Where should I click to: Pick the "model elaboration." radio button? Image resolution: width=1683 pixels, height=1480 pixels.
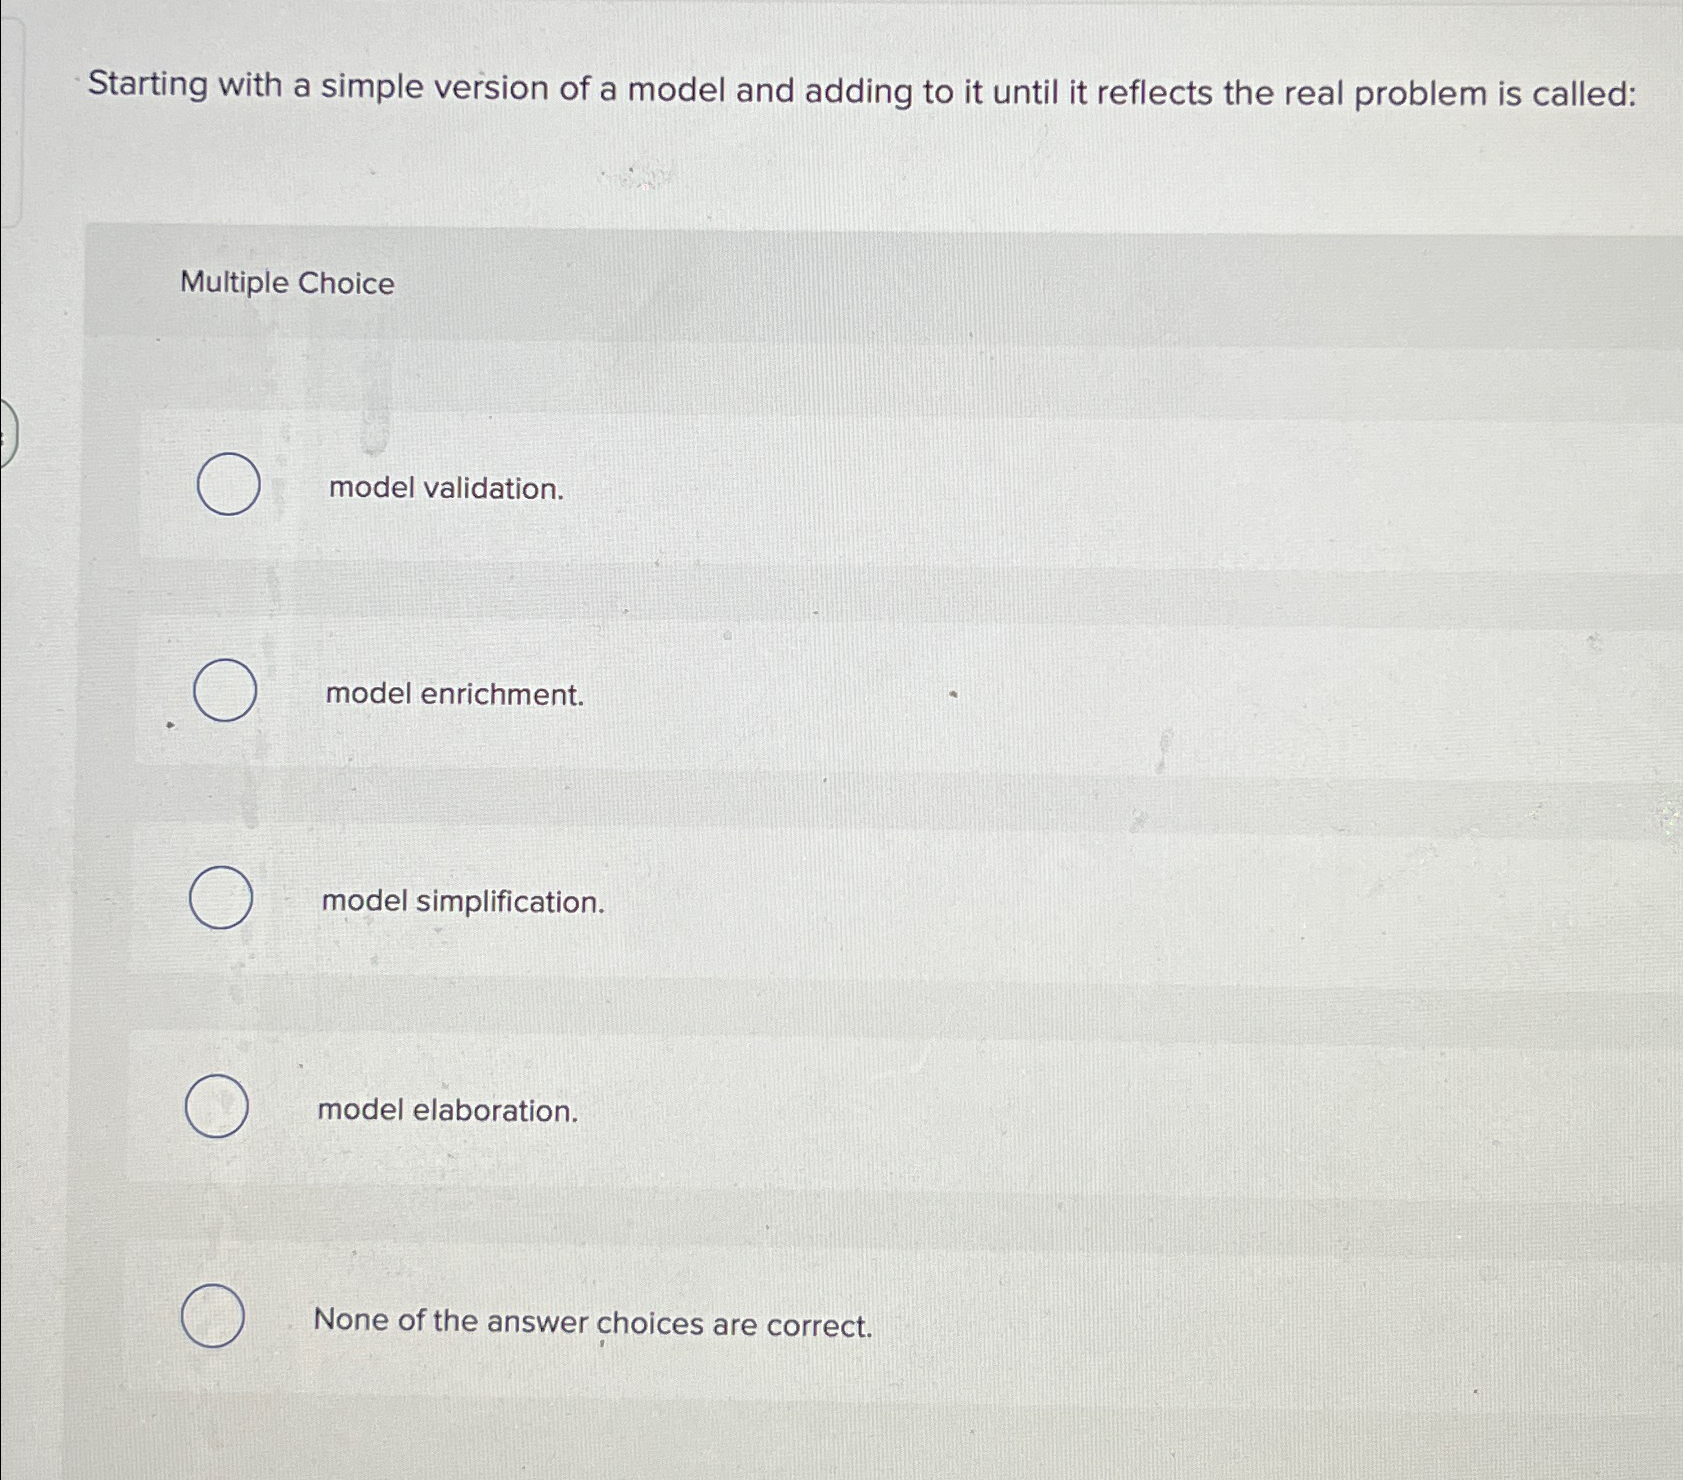coord(217,1106)
